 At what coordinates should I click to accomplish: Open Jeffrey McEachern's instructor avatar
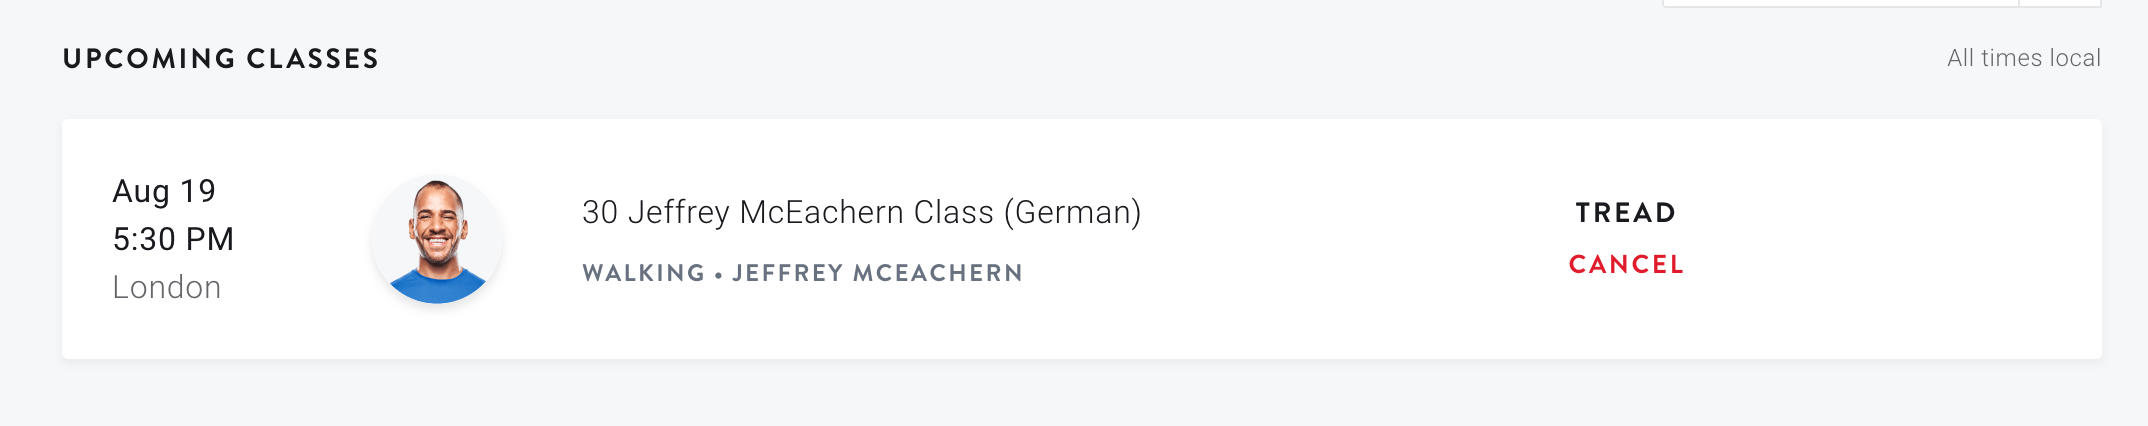point(437,239)
